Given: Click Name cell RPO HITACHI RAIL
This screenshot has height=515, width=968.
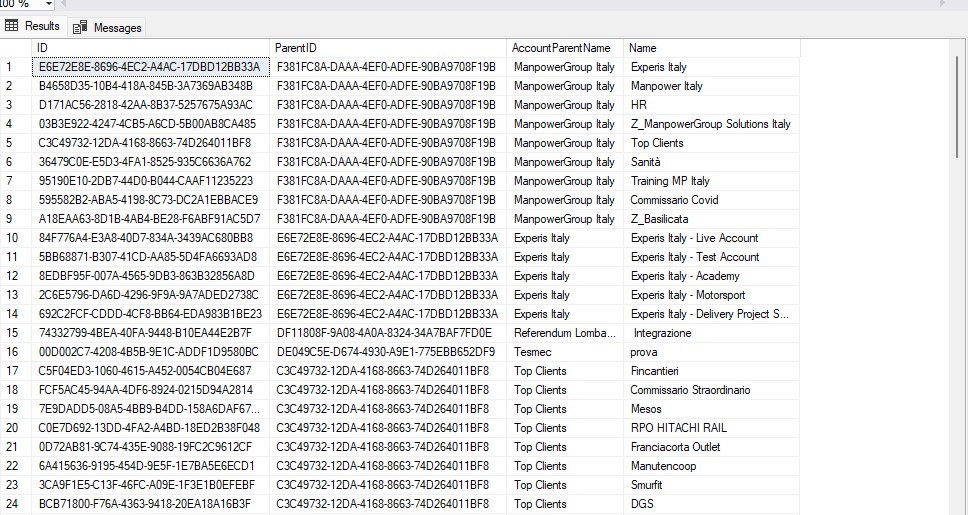Looking at the screenshot, I should pos(712,428).
